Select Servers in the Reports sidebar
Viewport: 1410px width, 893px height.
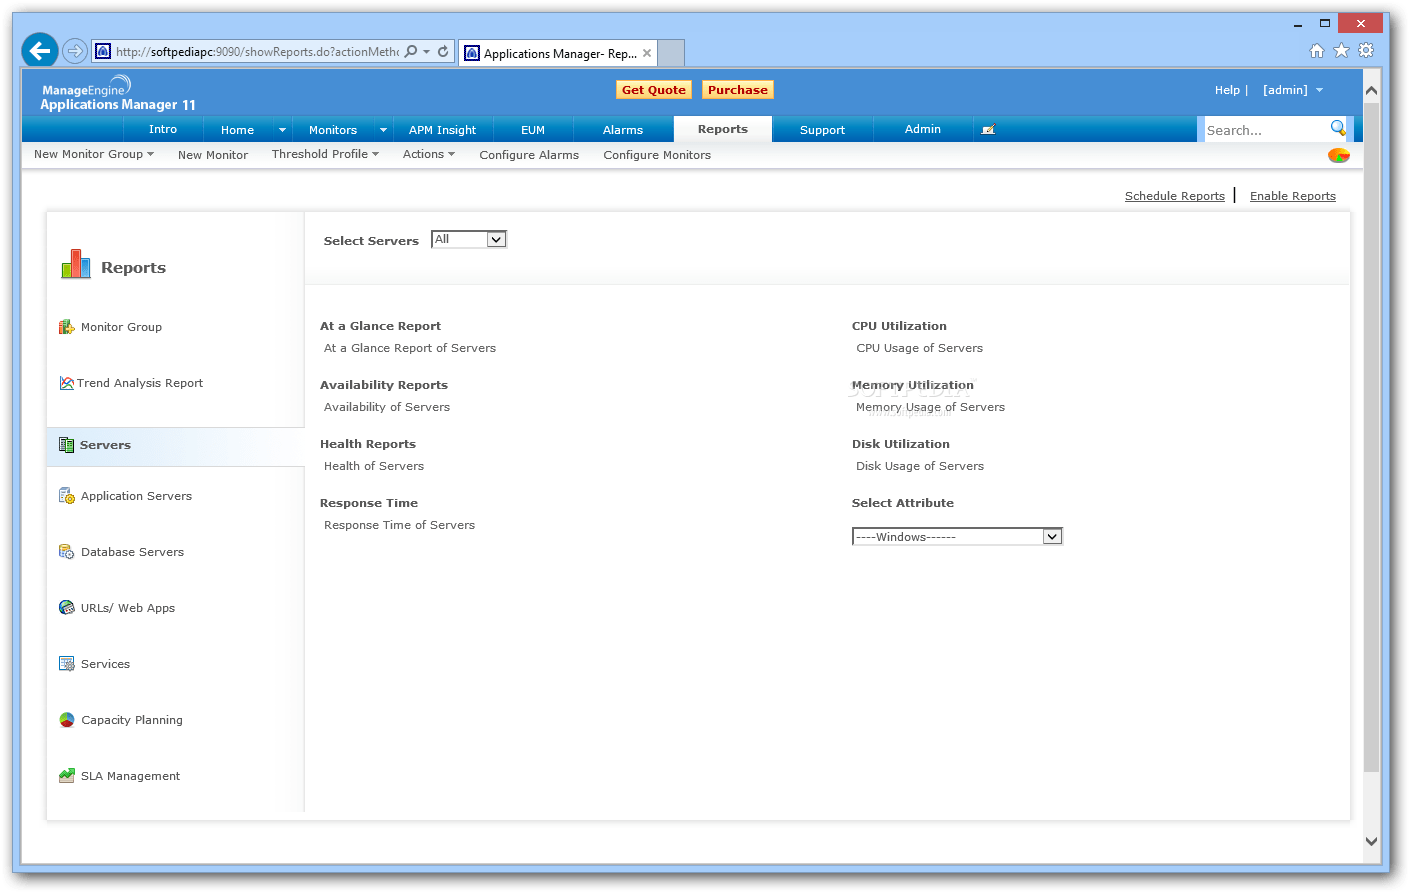point(107,445)
